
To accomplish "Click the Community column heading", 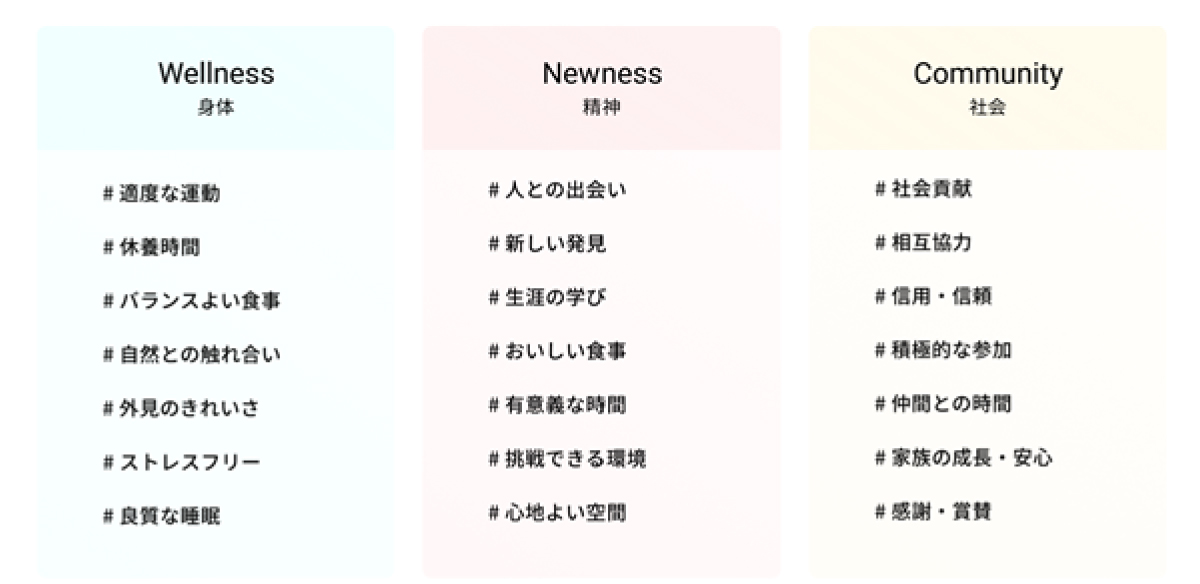I will click(x=988, y=74).
